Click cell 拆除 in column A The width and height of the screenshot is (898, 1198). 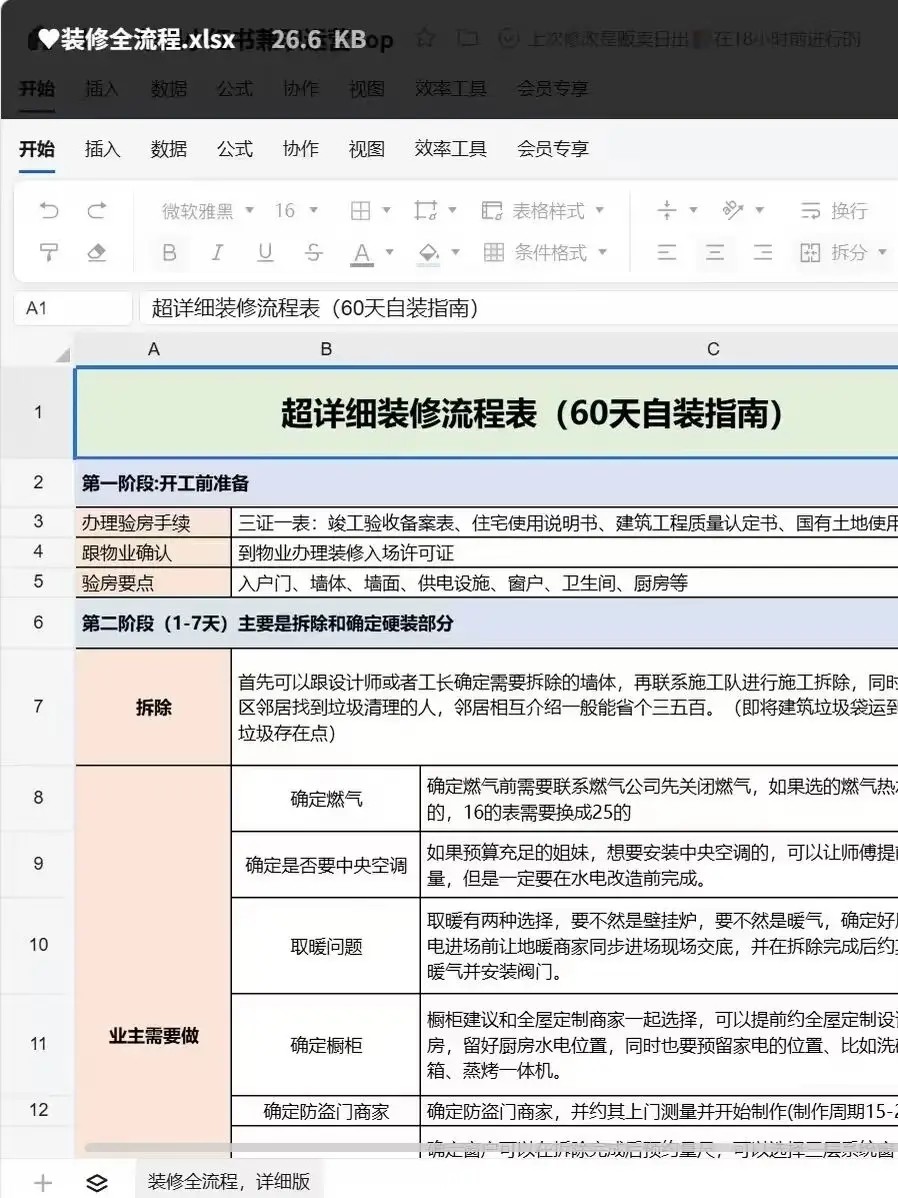[154, 707]
